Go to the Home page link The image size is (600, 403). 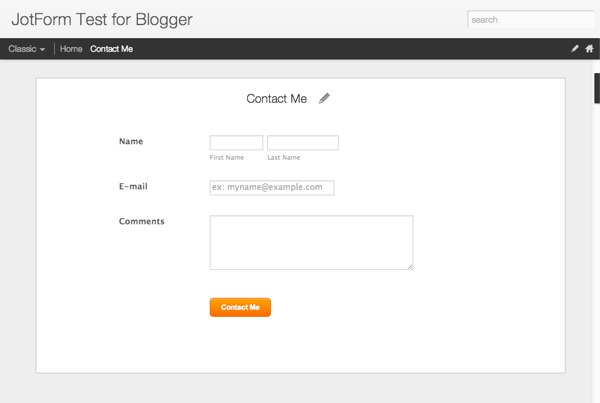pos(71,48)
